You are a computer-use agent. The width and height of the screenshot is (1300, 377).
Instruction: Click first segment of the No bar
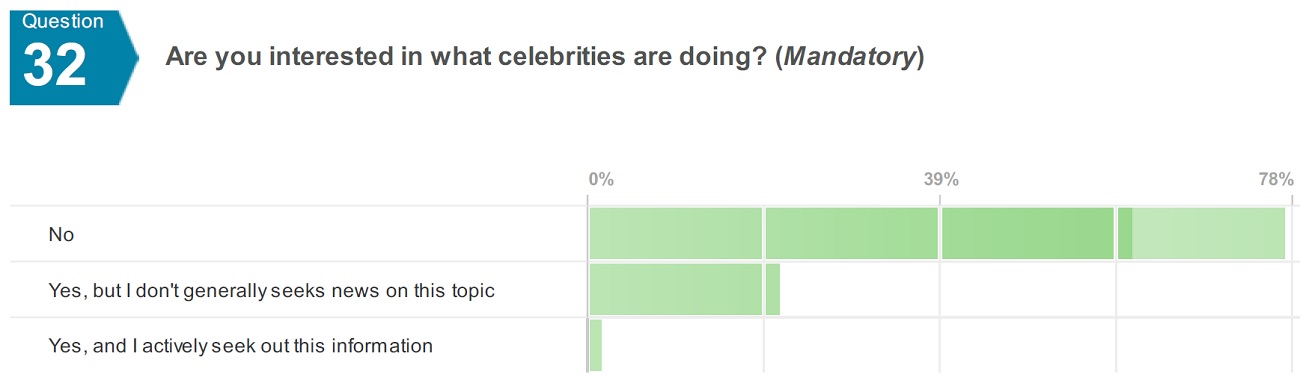[676, 234]
